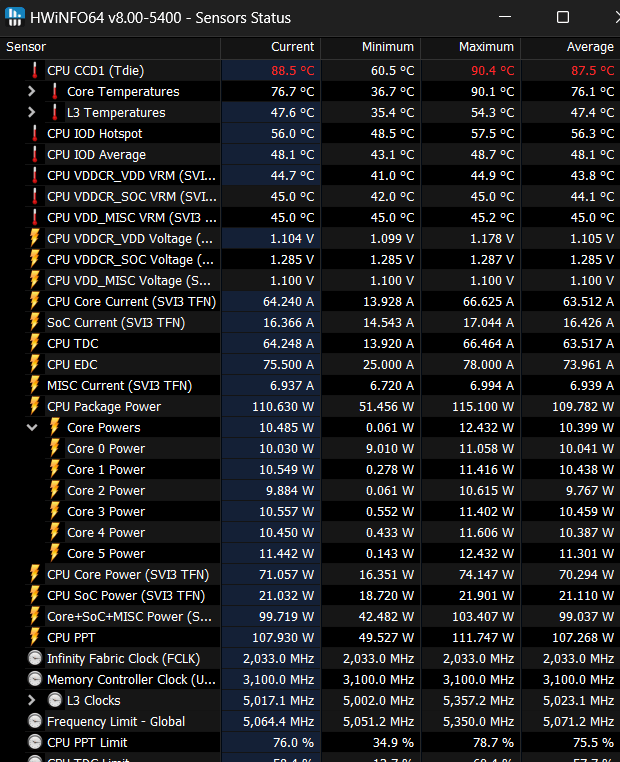Click lightning icon beside Core Powers
The width and height of the screenshot is (620, 762).
coord(55,427)
